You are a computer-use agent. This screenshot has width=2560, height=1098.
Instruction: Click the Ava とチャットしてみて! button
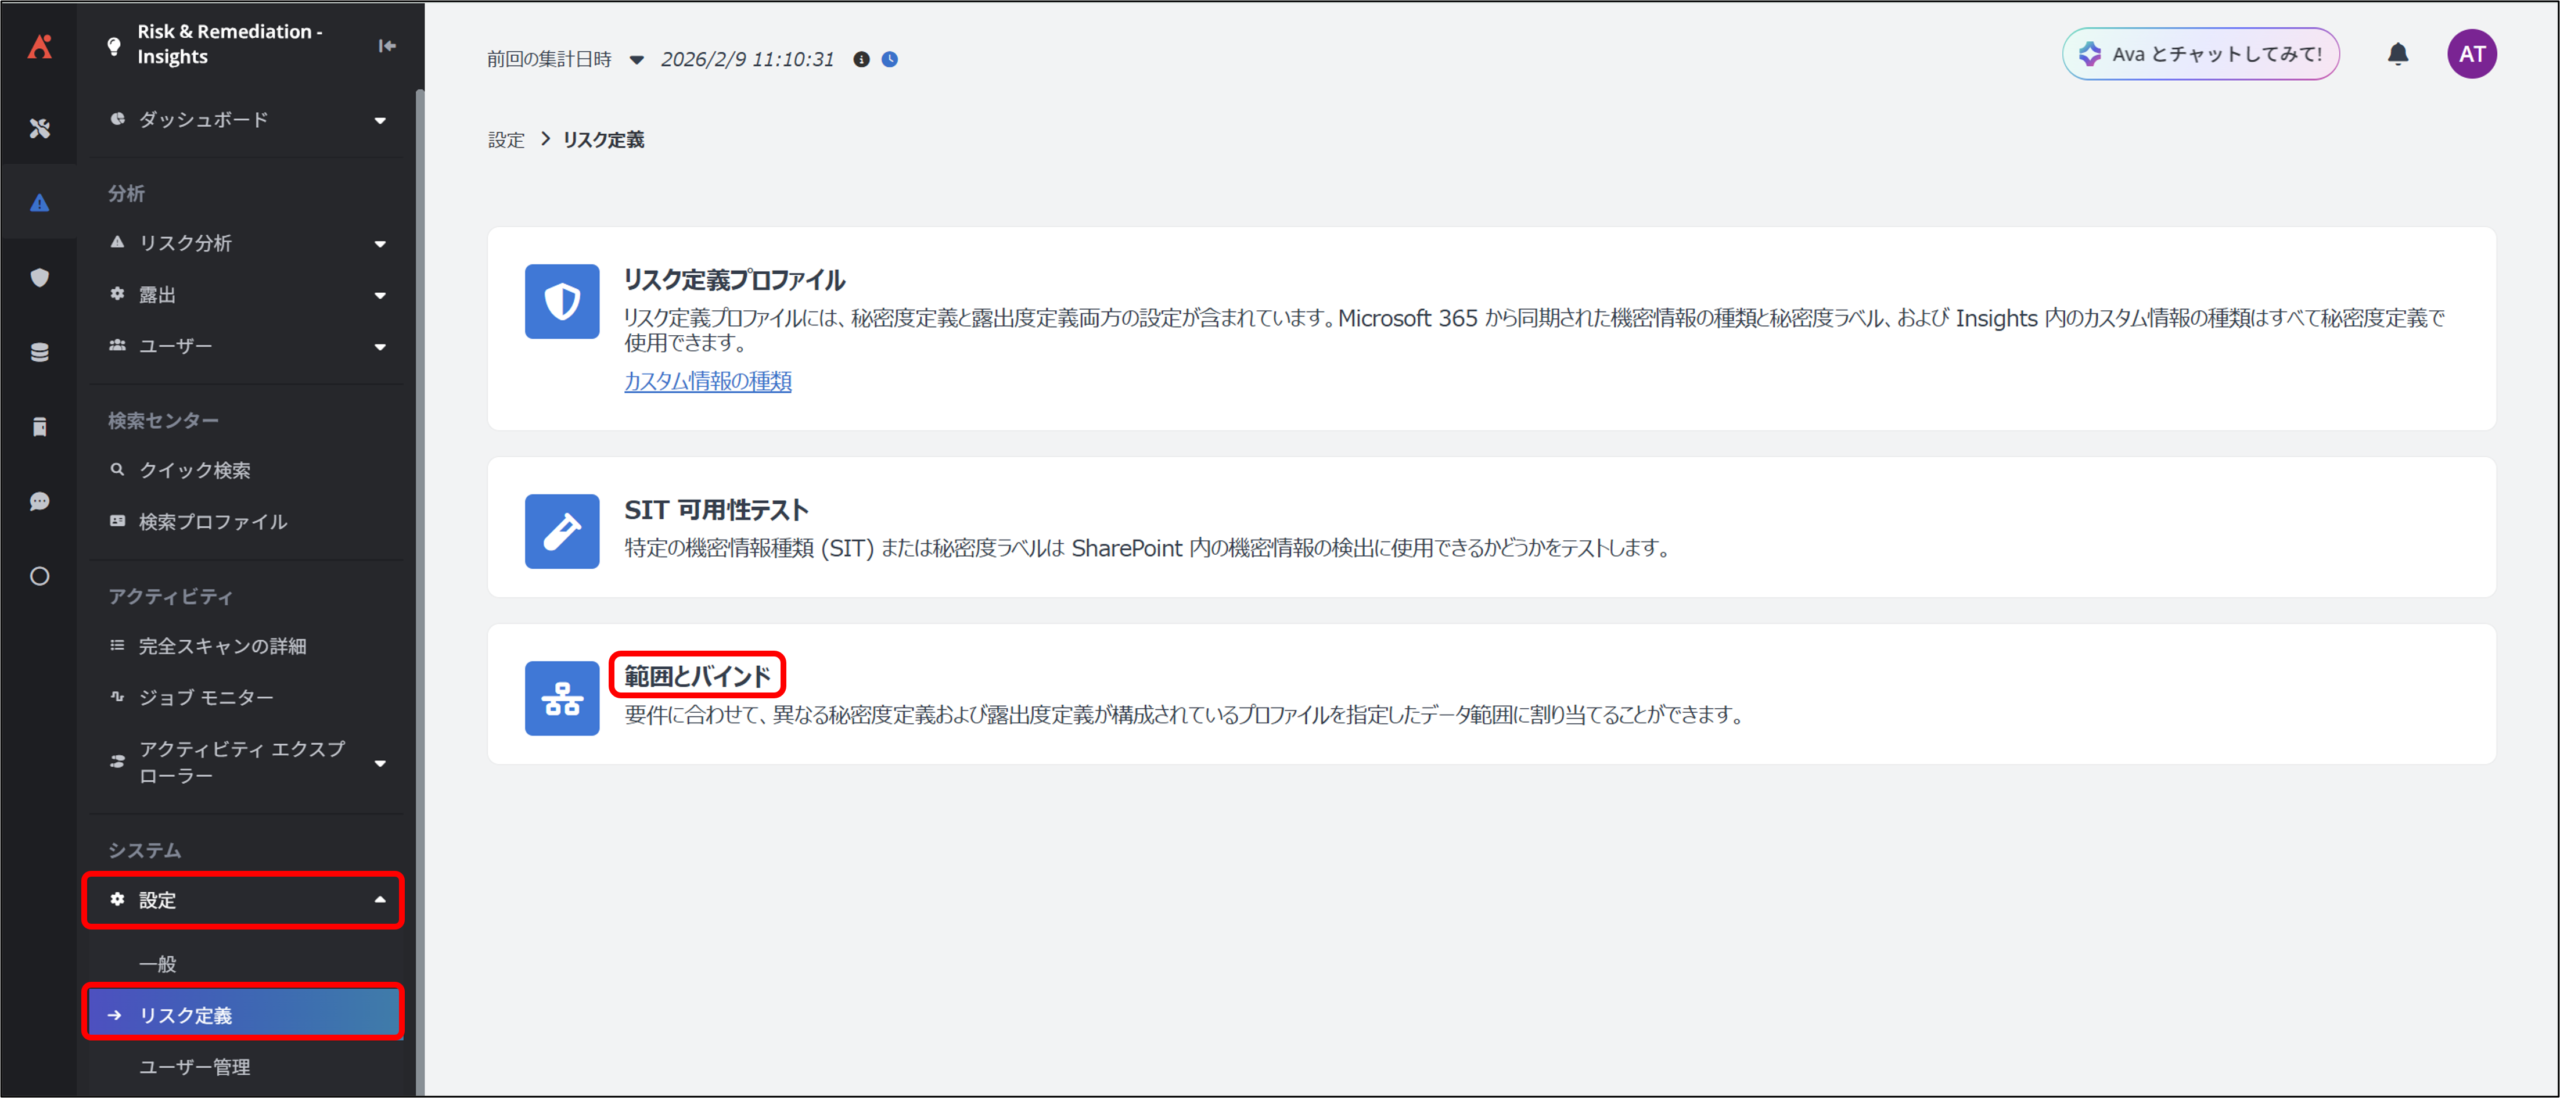pos(2200,55)
